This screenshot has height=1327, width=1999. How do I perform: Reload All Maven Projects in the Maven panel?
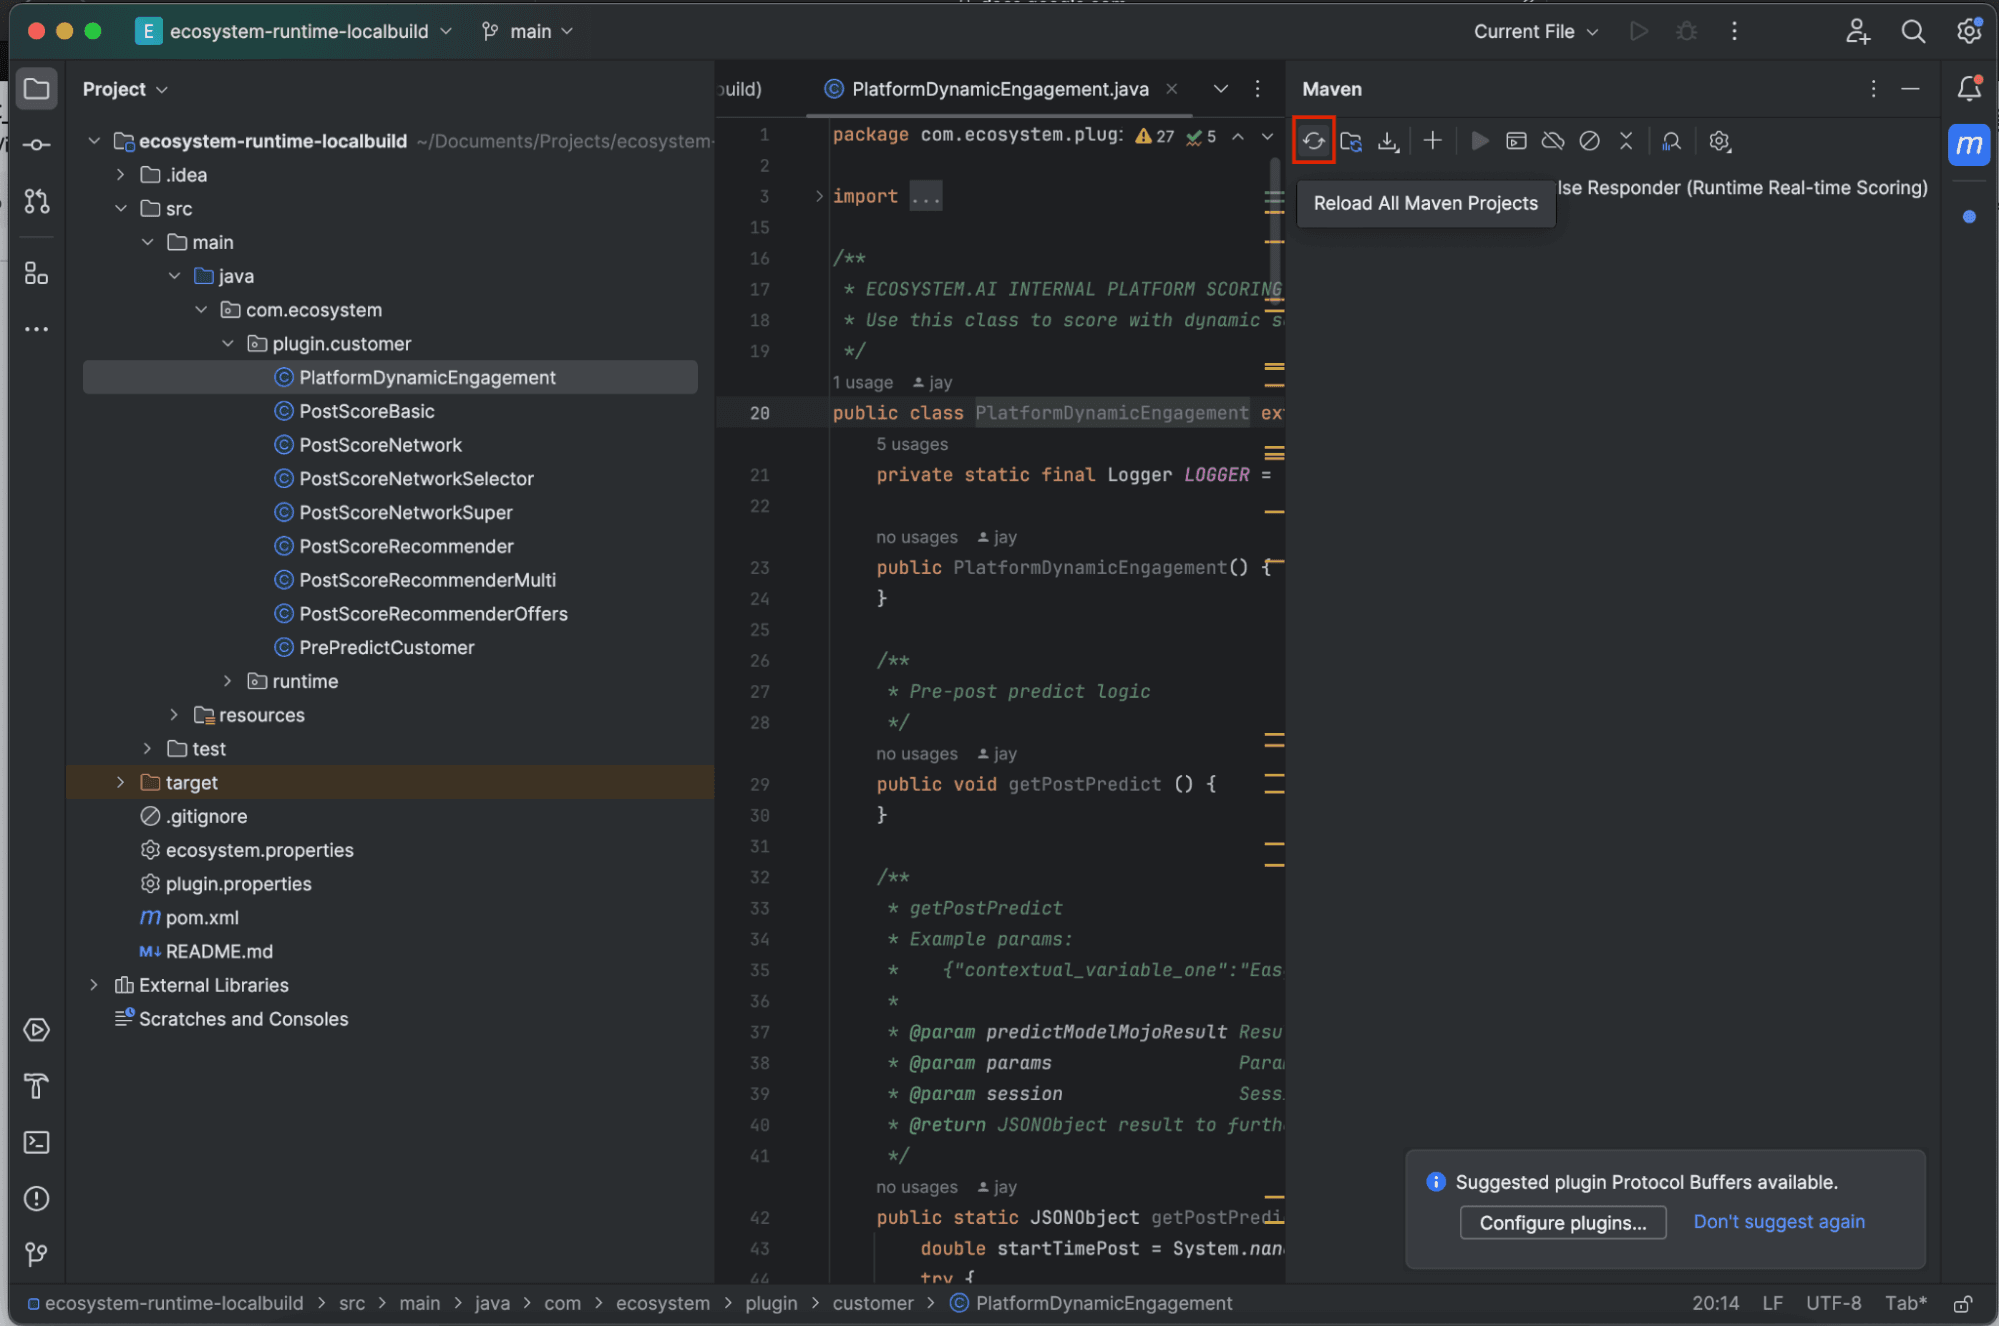[x=1315, y=141]
